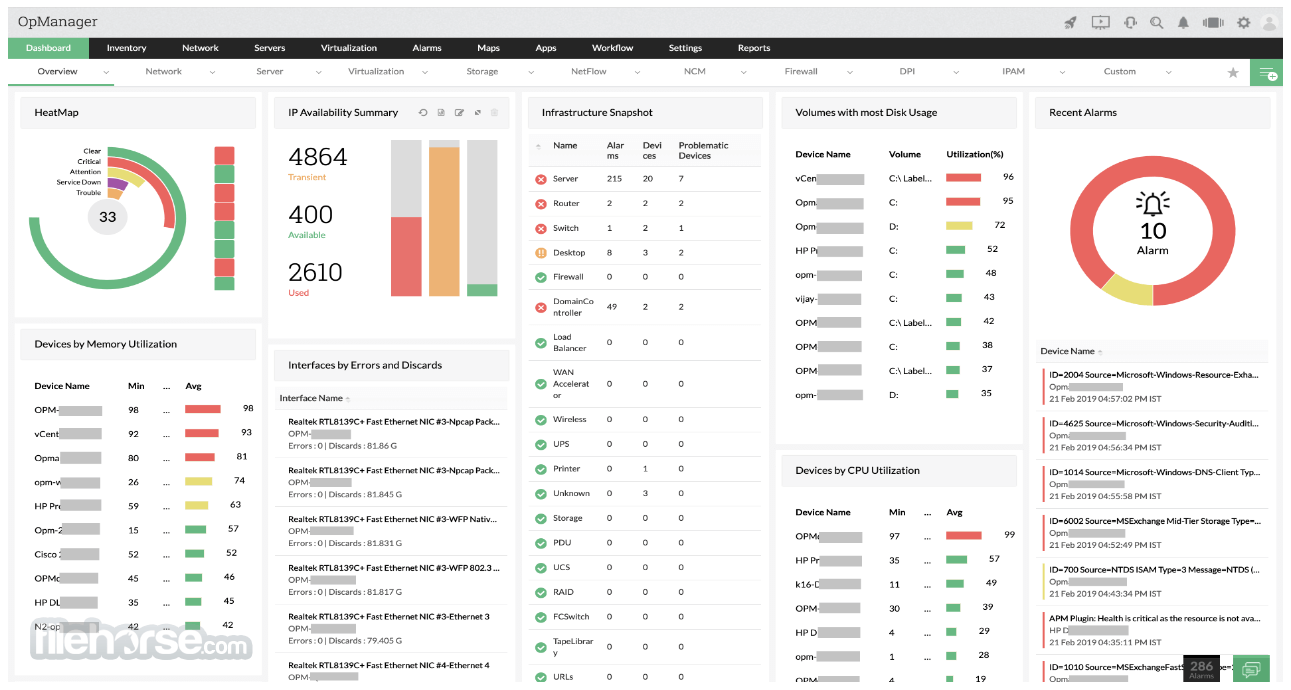Expand the Overview tab dropdown chevron
Image resolution: width=1291 pixels, height=690 pixels.
(104, 72)
